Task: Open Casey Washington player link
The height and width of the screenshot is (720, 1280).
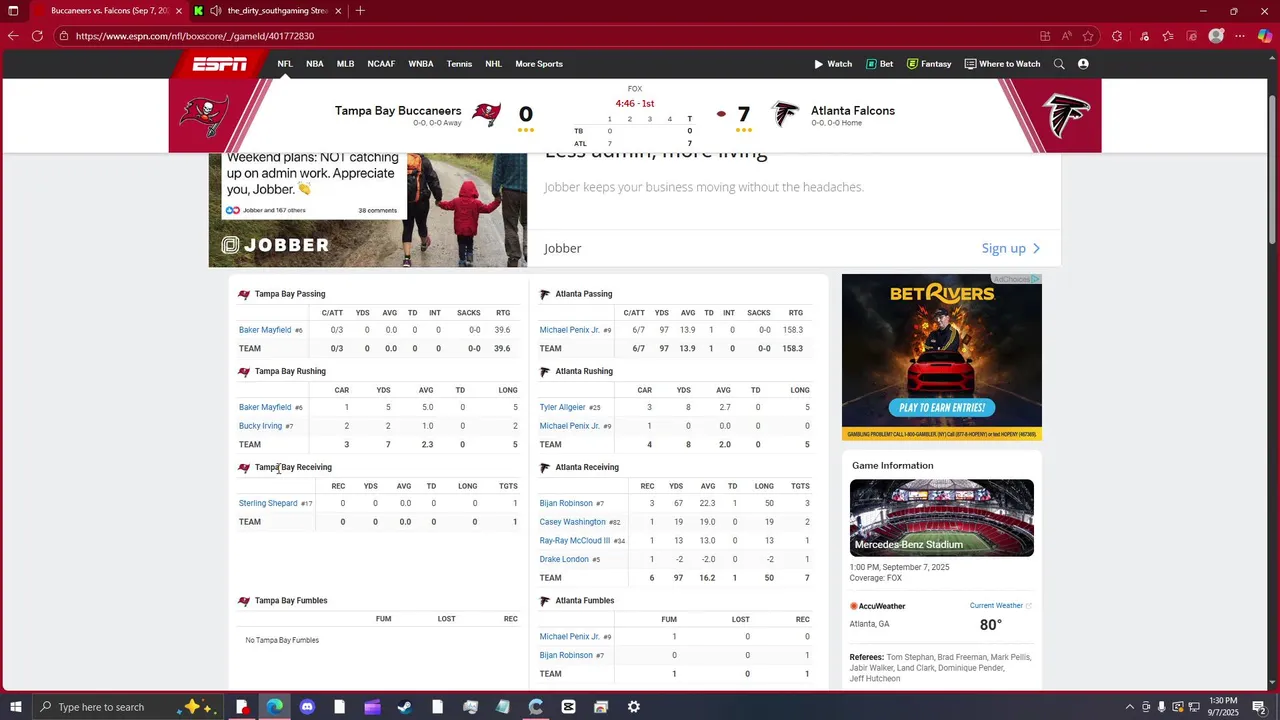Action: pos(572,522)
